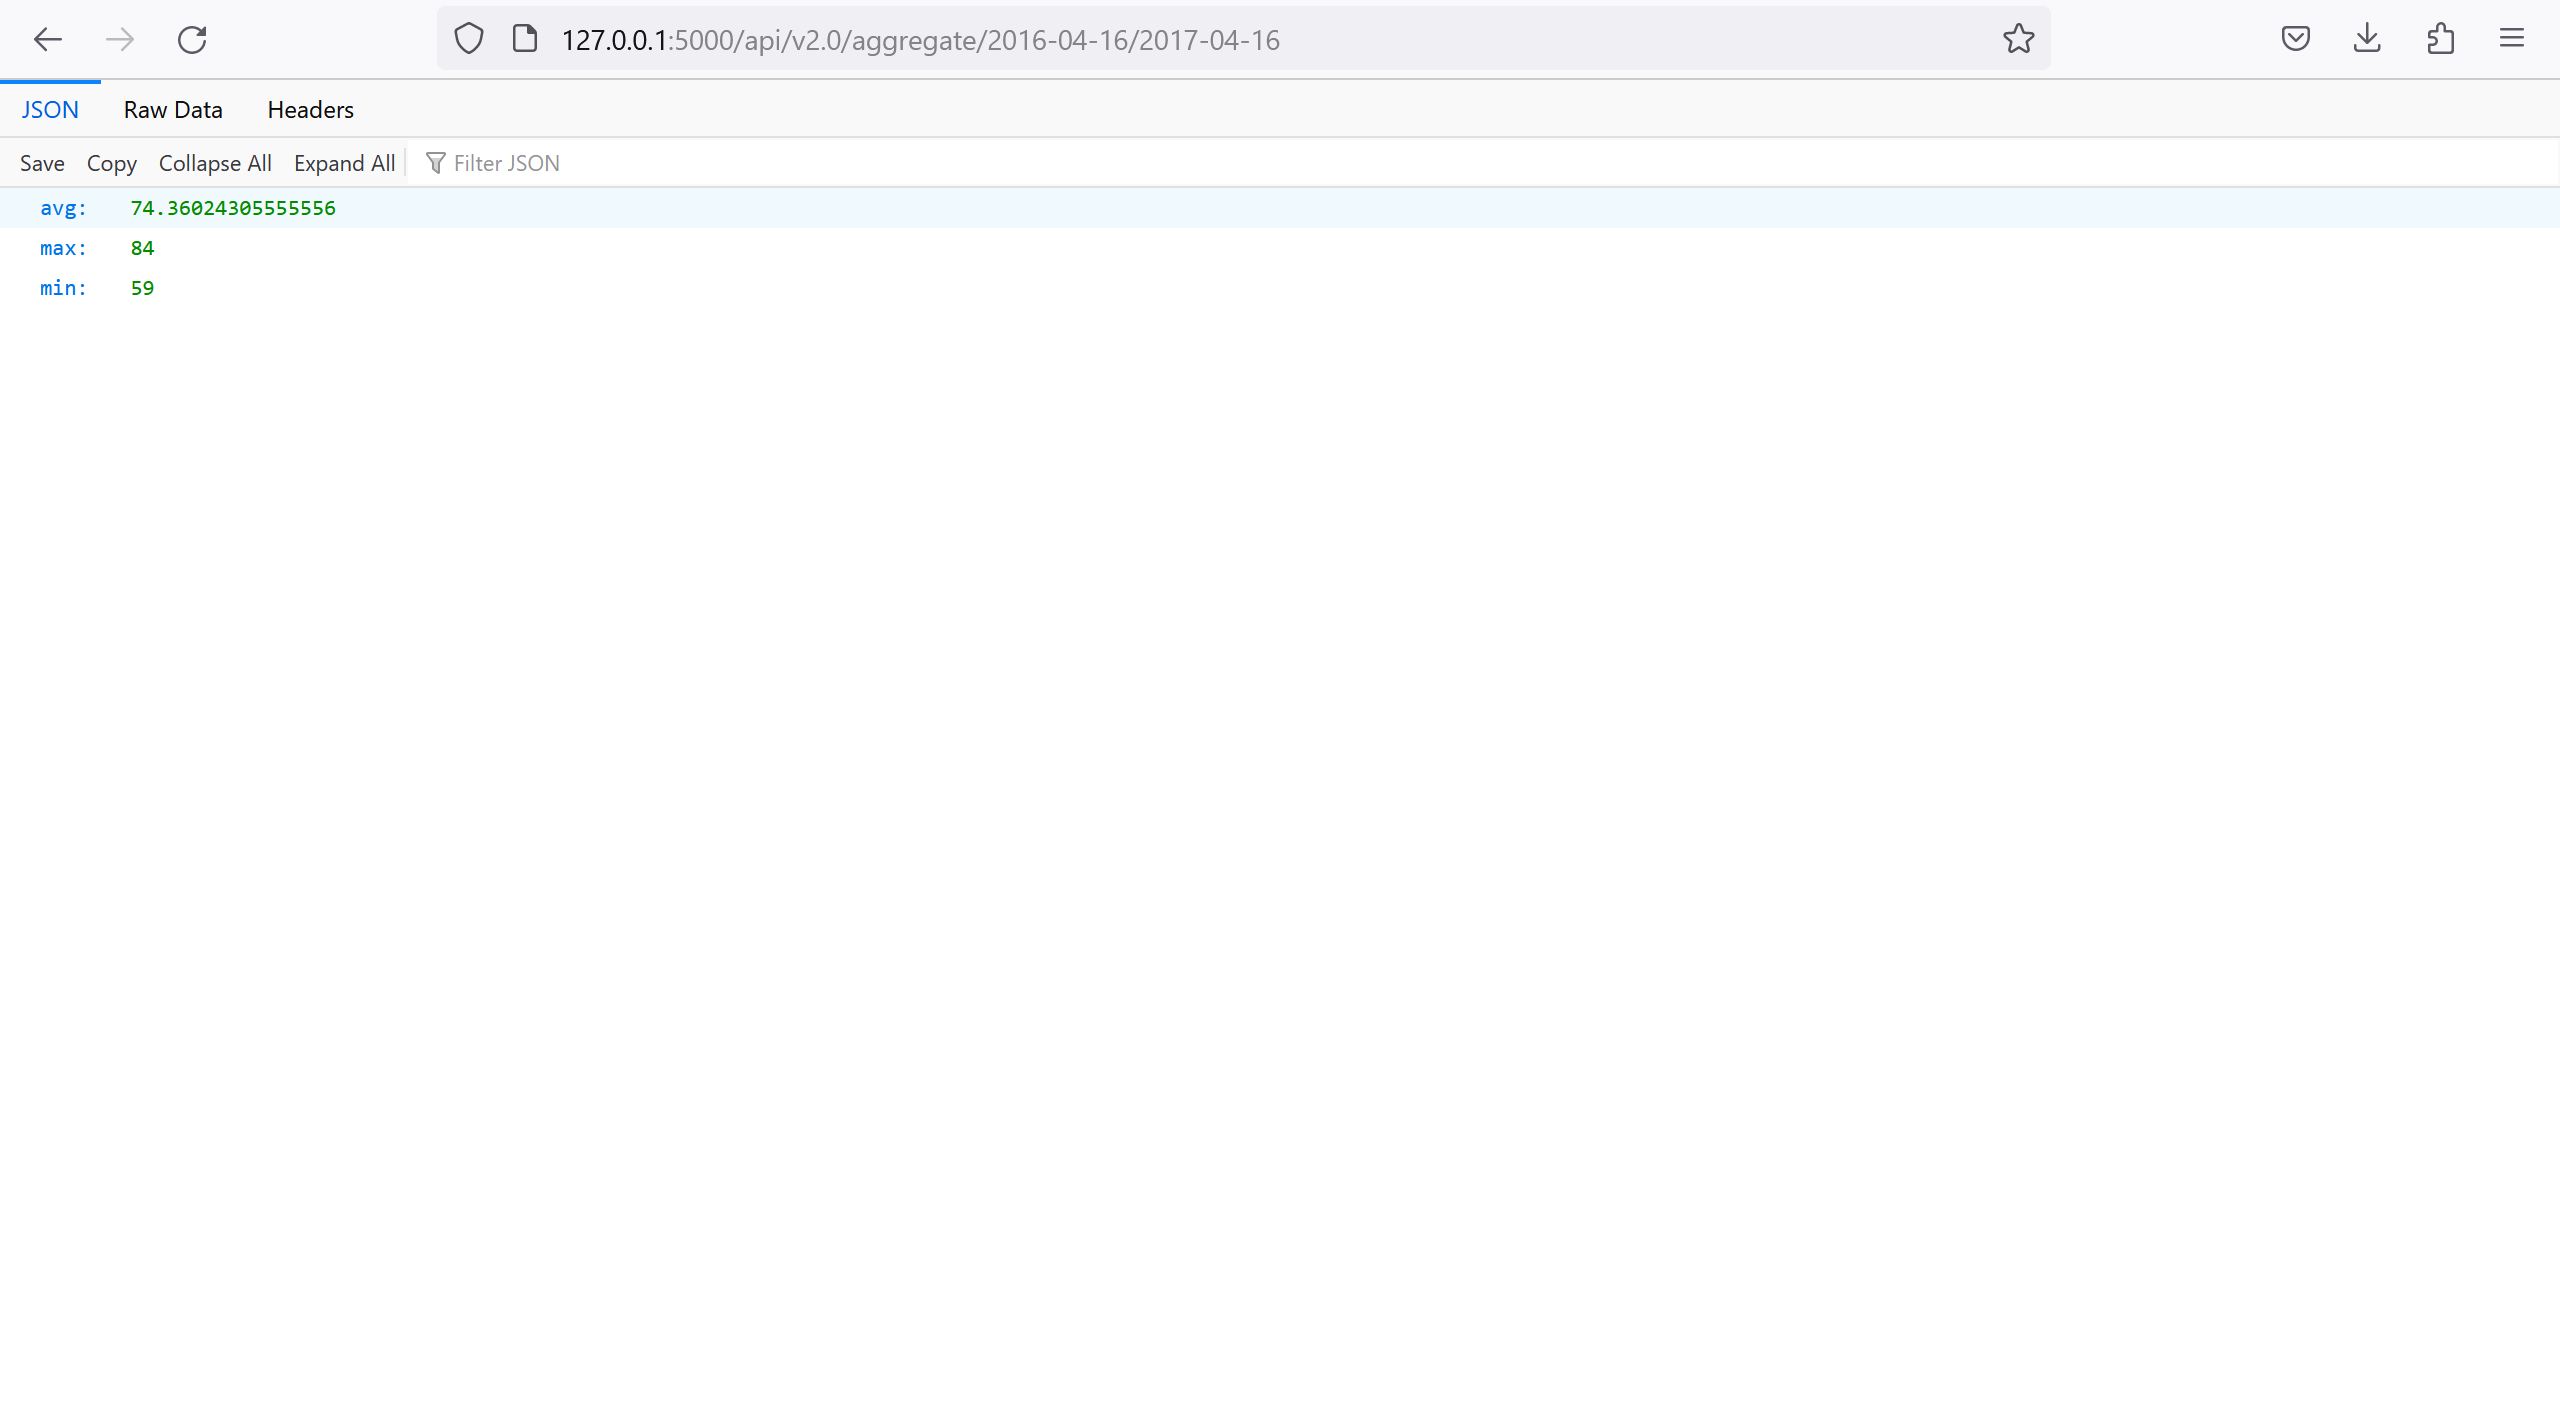The height and width of the screenshot is (1408, 2560).
Task: Select the avg value row
Action: coord(232,208)
